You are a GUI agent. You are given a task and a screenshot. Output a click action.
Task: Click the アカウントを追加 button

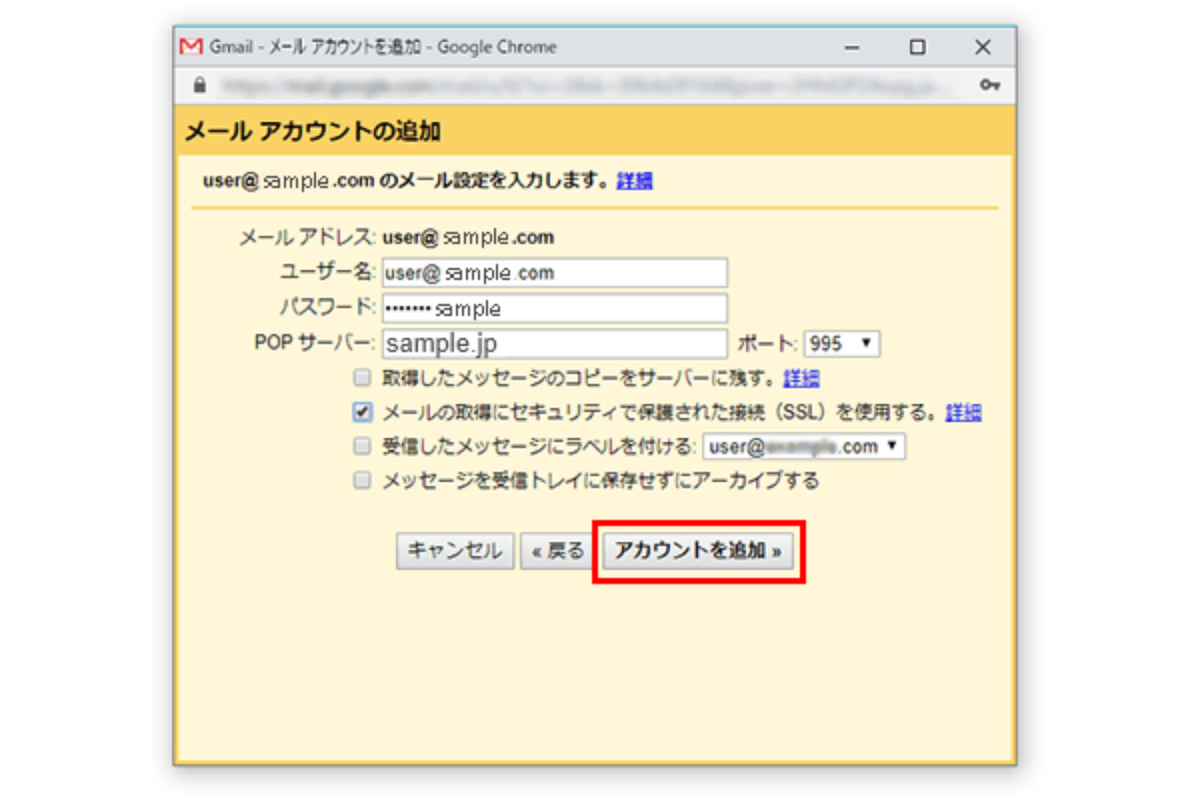(698, 551)
